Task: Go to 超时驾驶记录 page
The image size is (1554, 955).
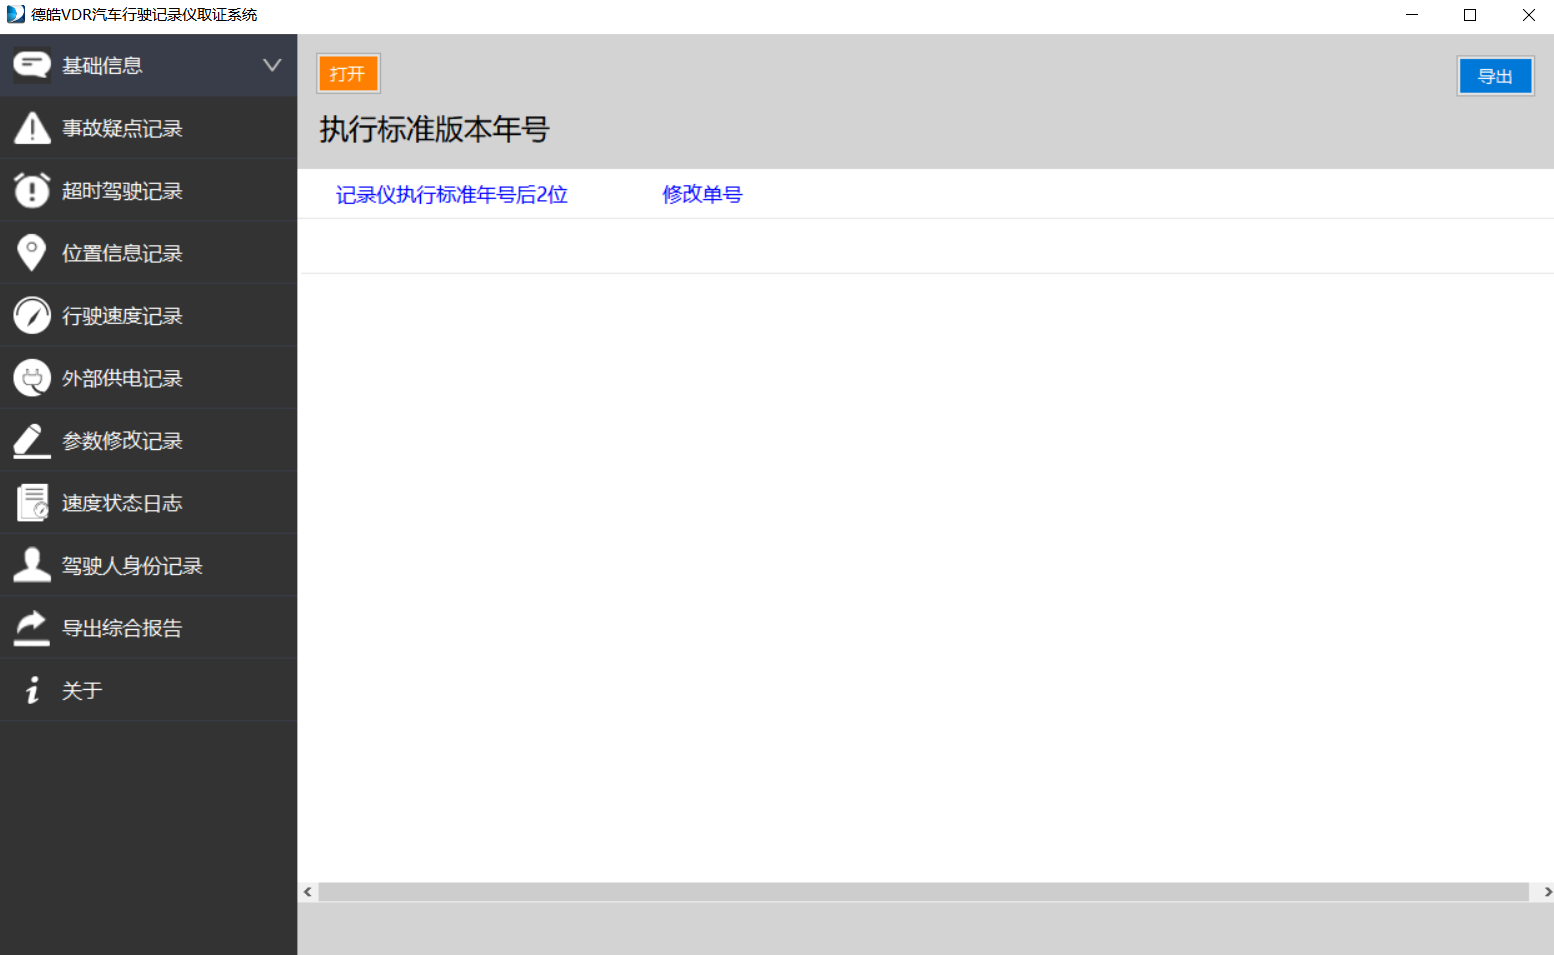Action: coord(148,190)
